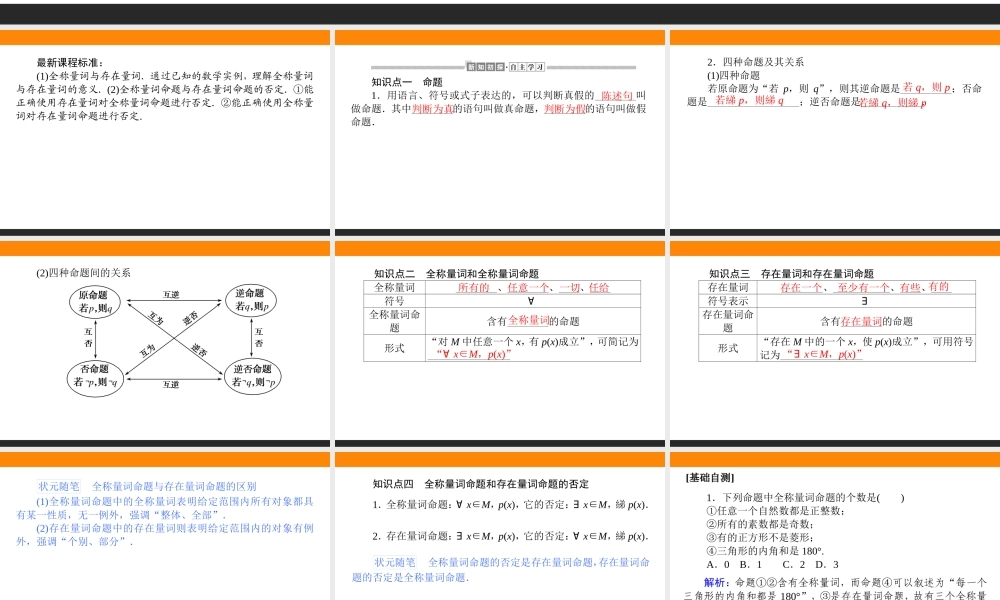
Task: Click the heading text 最新课程标准:
Action: 70,62
